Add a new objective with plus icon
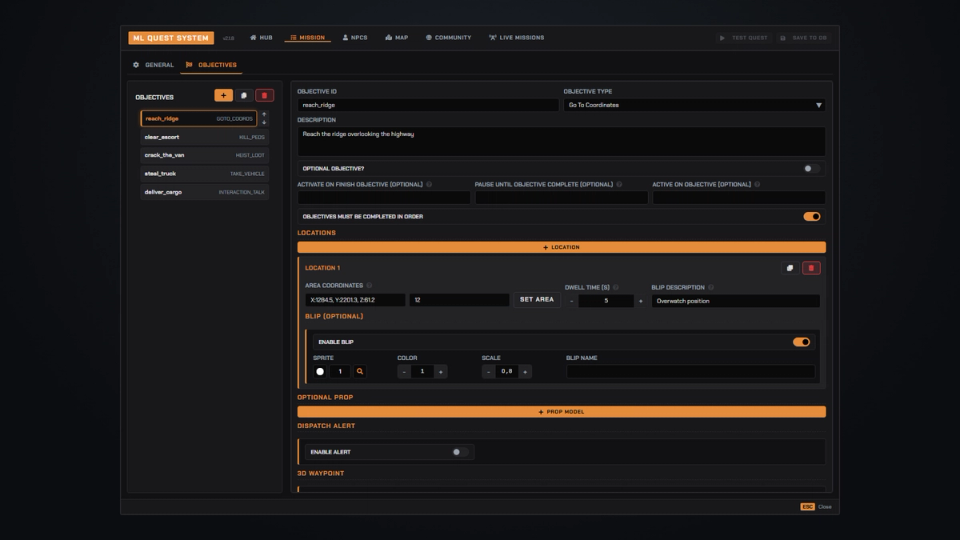Viewport: 960px width, 540px height. (x=223, y=96)
